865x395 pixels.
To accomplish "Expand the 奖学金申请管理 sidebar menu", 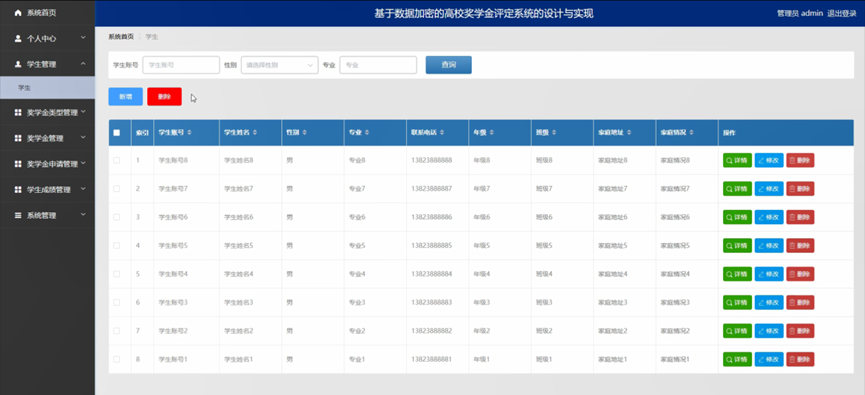I will [47, 164].
